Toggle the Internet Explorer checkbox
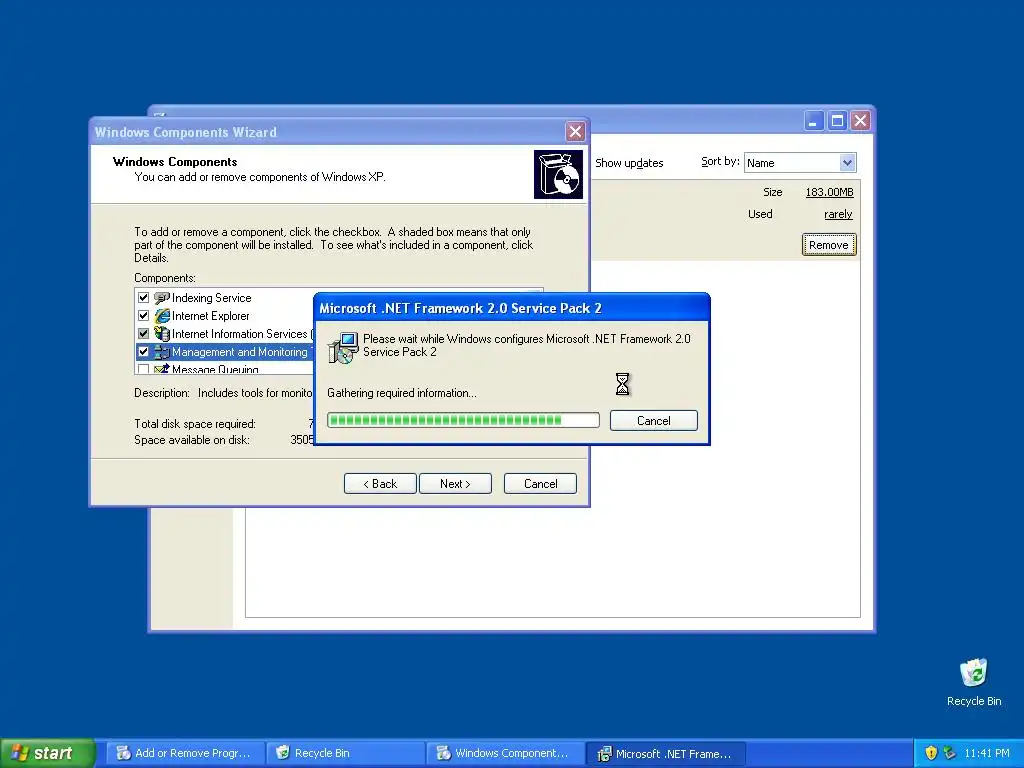The image size is (1024, 768). [144, 316]
